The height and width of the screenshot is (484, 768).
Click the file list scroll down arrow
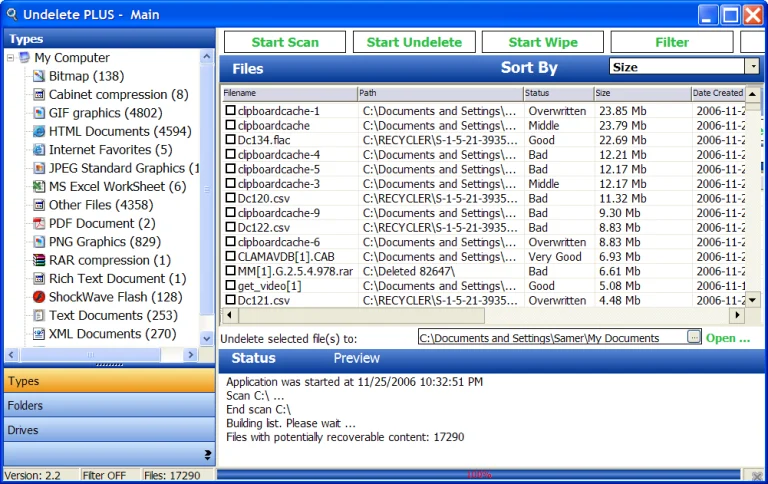click(752, 299)
